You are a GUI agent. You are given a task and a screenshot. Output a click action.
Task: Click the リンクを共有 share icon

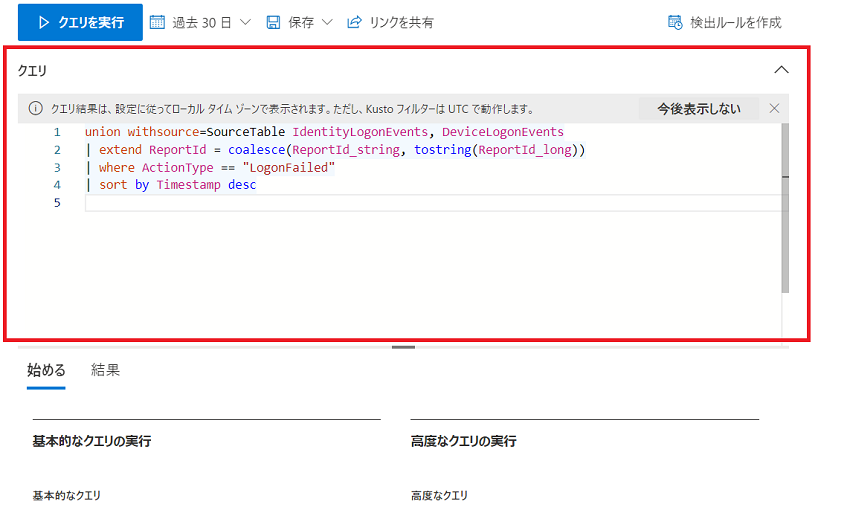click(354, 22)
